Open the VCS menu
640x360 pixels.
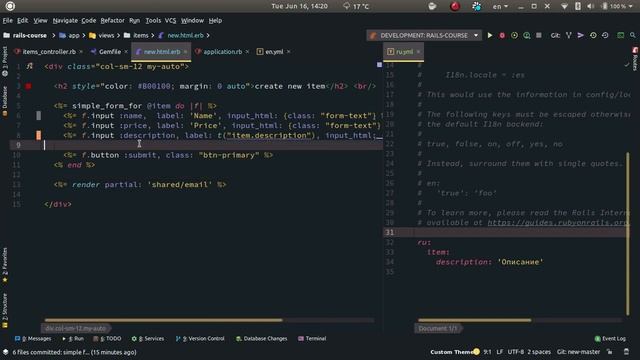(x=170, y=20)
